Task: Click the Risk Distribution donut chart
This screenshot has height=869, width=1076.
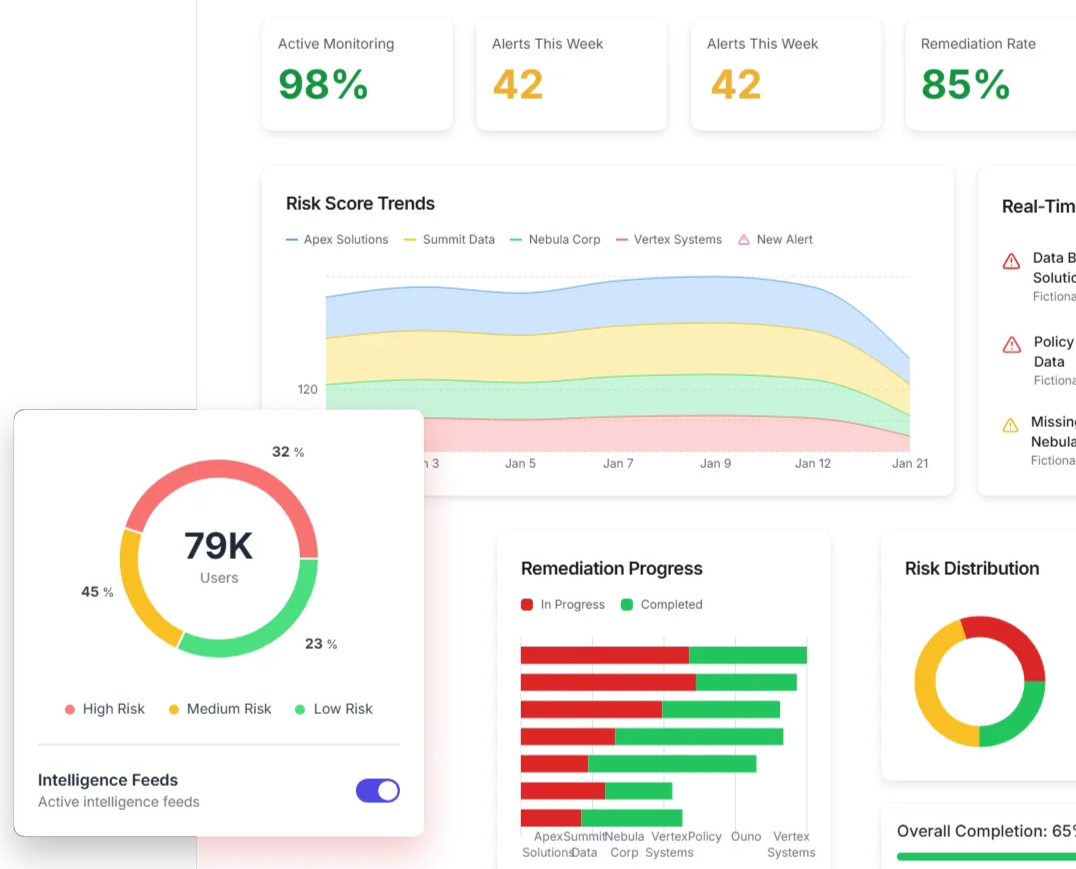Action: 979,681
